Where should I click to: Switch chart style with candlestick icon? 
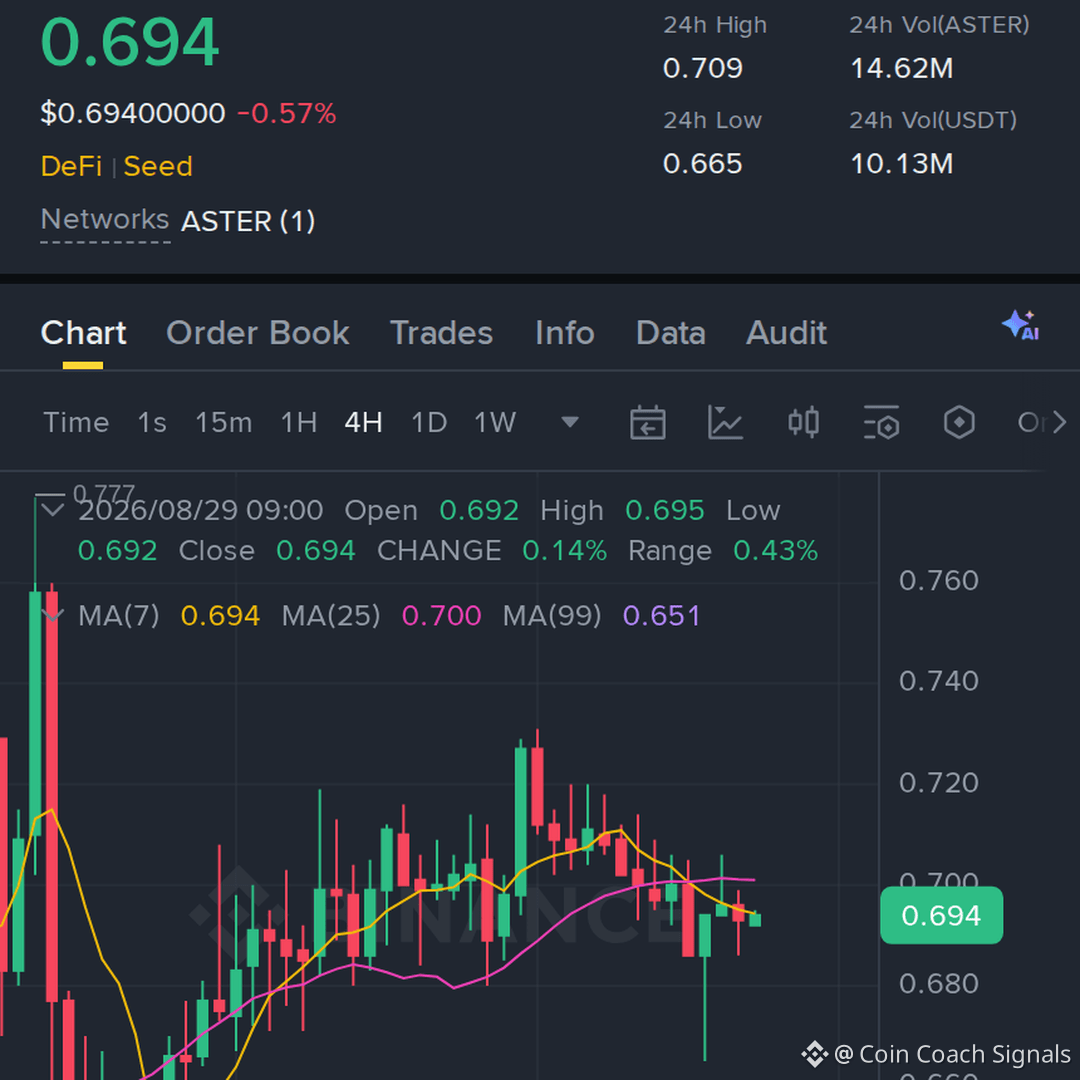[803, 422]
